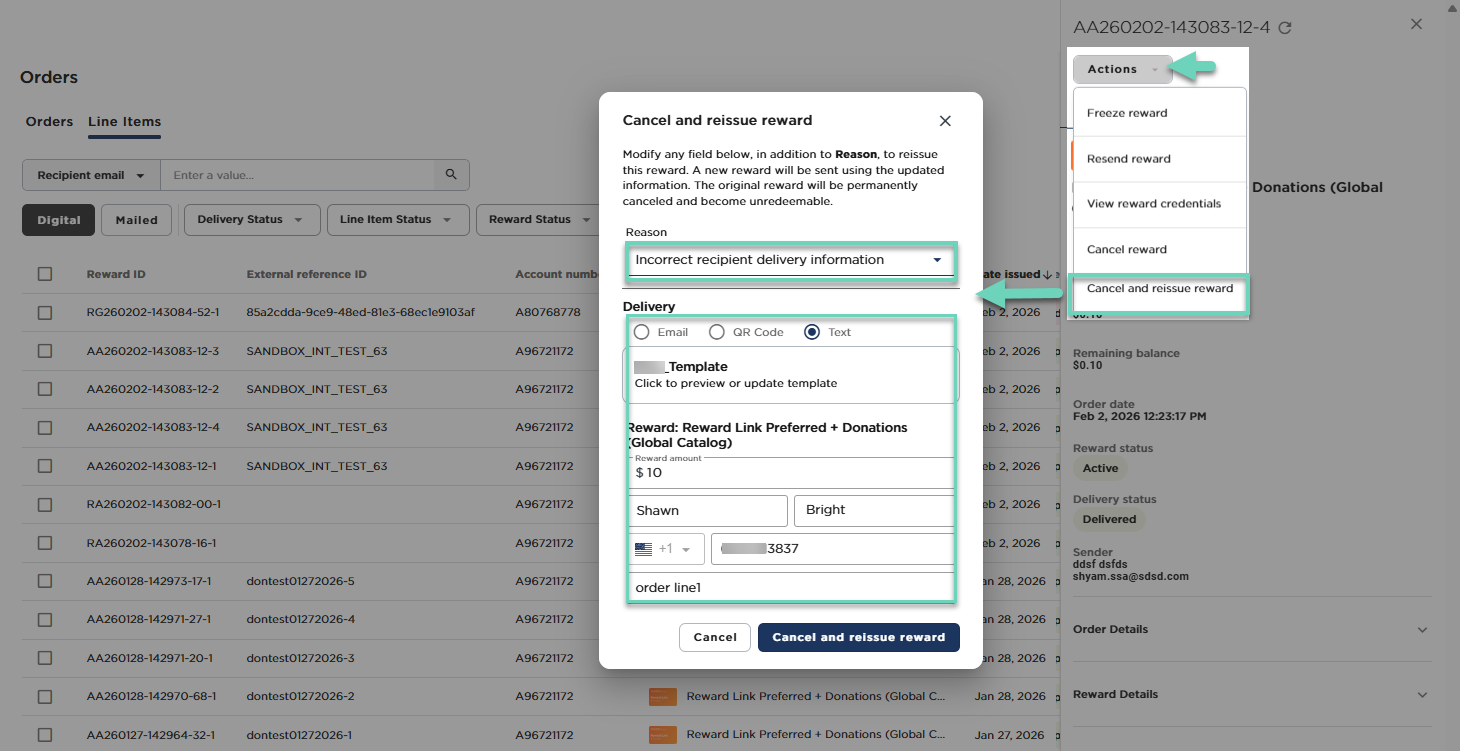Click the Cancel and reissue reward button
Screen dimensions: 1460x751
(x=858, y=637)
